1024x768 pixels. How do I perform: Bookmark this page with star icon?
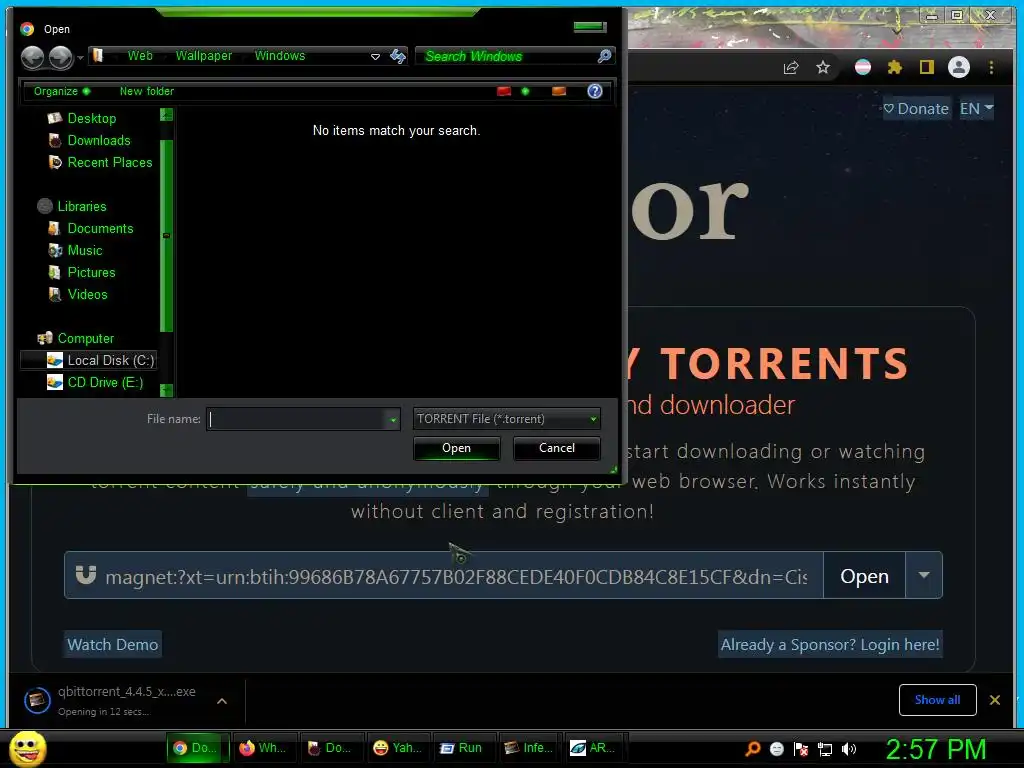823,67
